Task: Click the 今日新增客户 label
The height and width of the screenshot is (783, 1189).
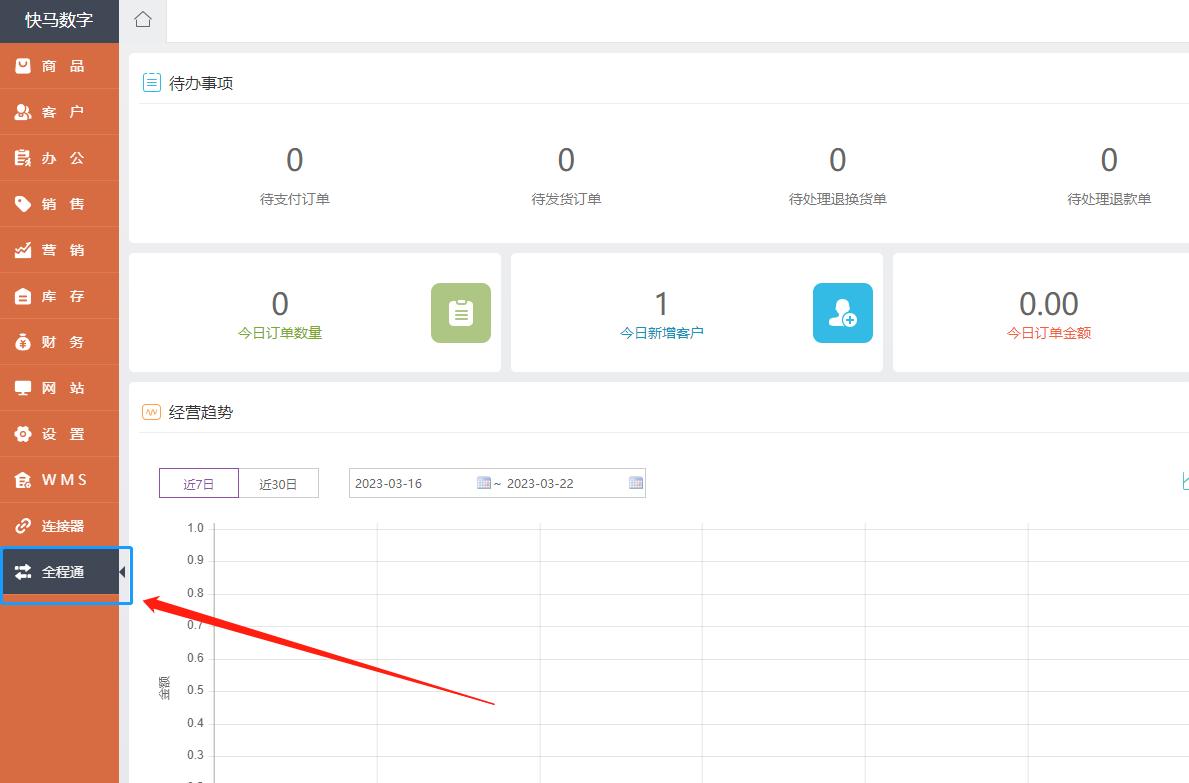Action: (x=661, y=333)
